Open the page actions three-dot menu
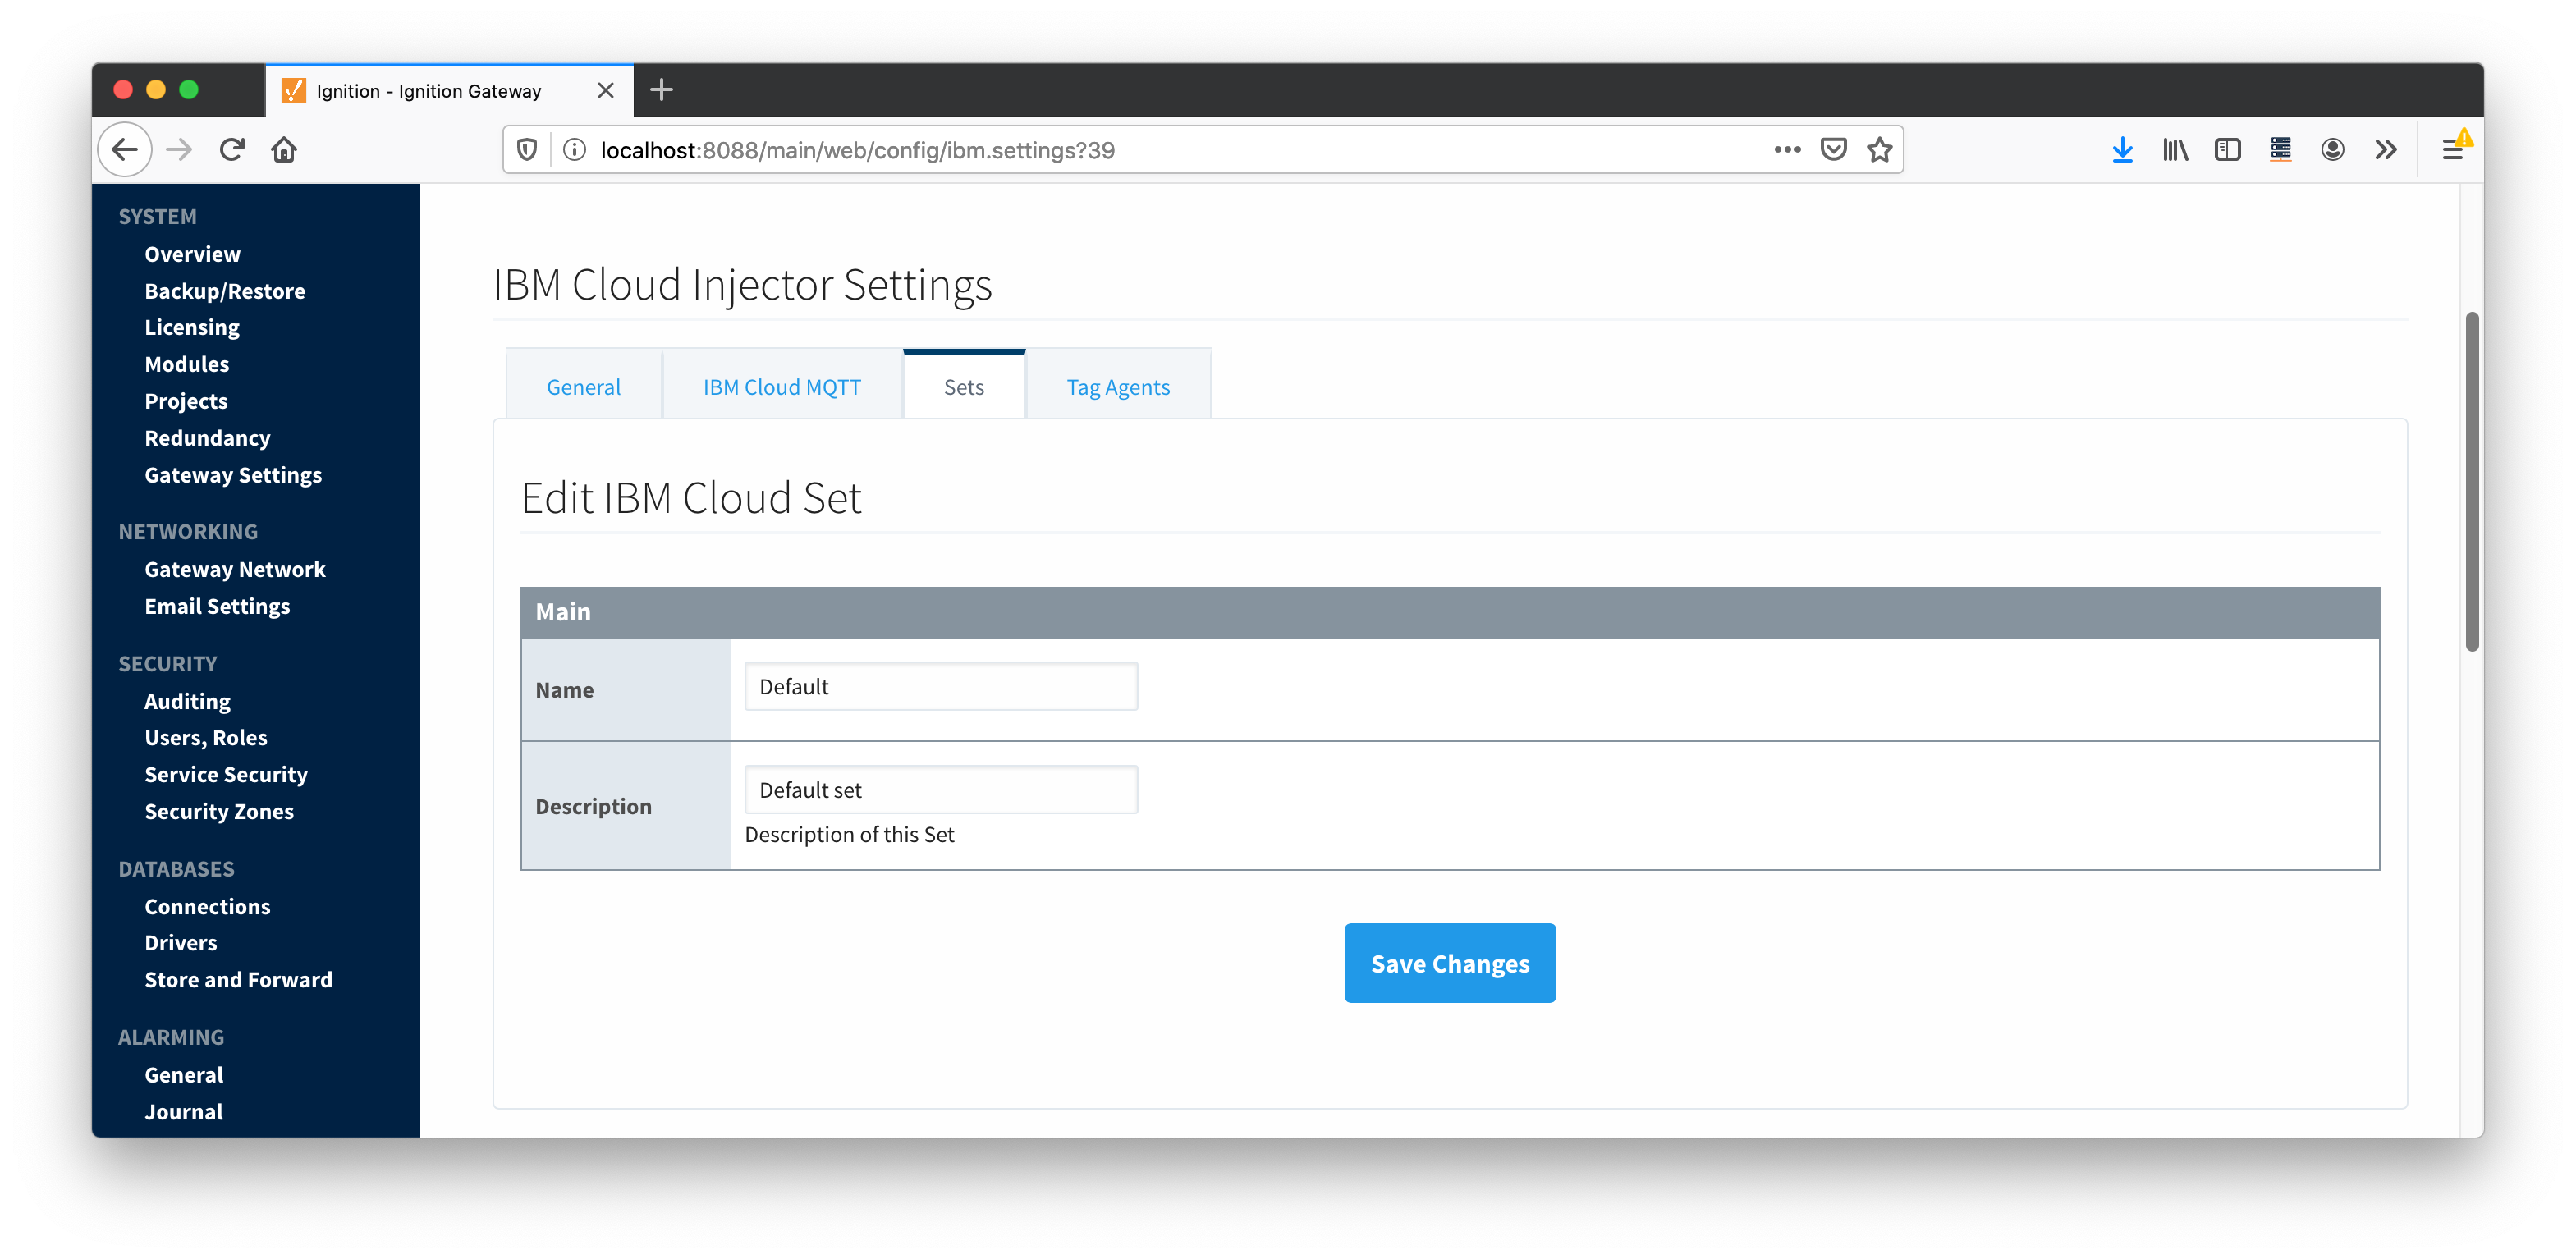 (x=1787, y=150)
